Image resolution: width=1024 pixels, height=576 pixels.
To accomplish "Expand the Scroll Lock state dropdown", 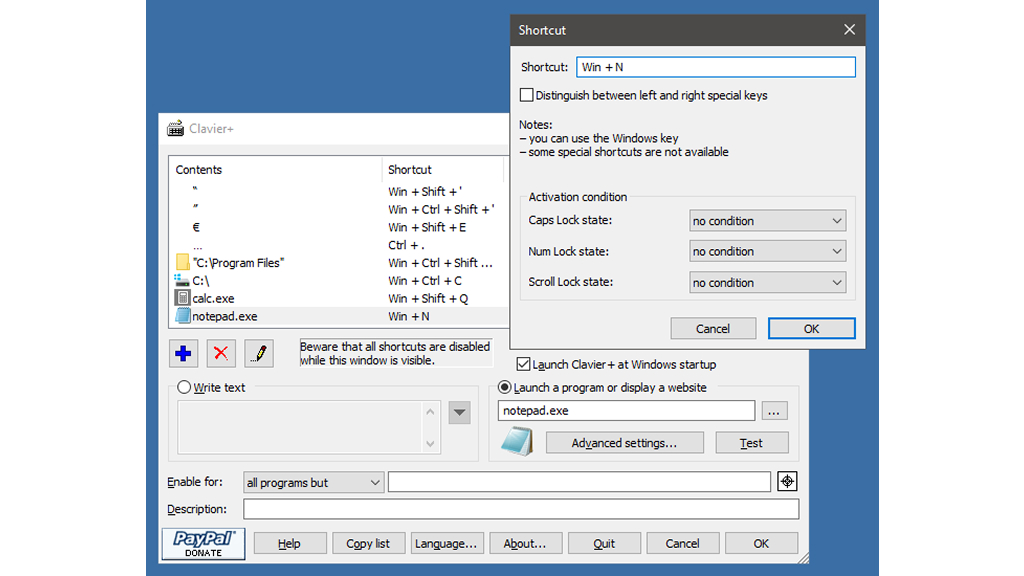I will [767, 283].
